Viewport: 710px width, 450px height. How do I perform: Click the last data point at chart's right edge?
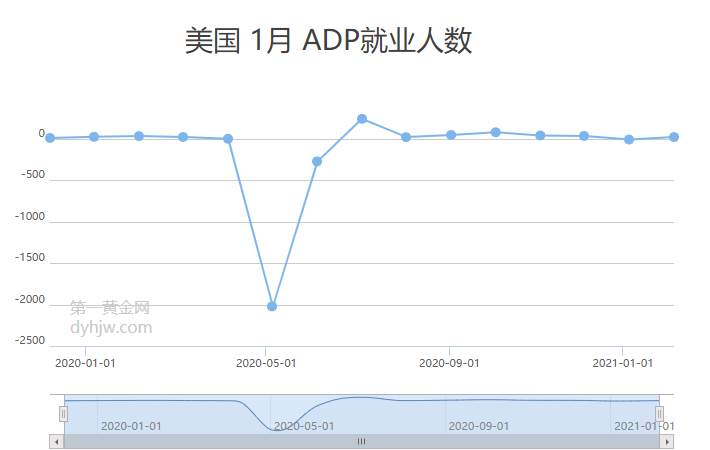coord(674,137)
